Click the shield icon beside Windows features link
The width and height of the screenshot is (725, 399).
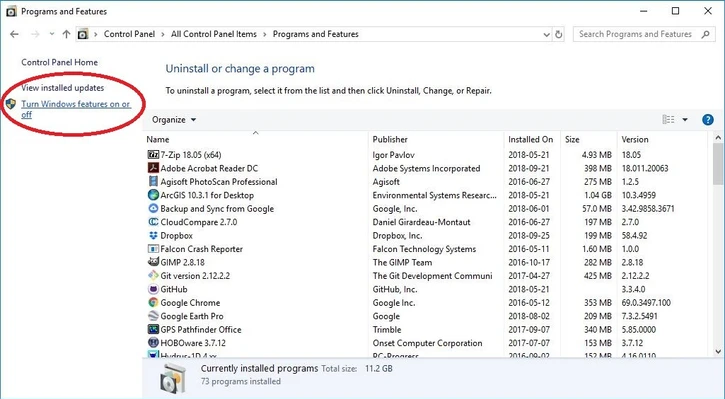click(11, 104)
